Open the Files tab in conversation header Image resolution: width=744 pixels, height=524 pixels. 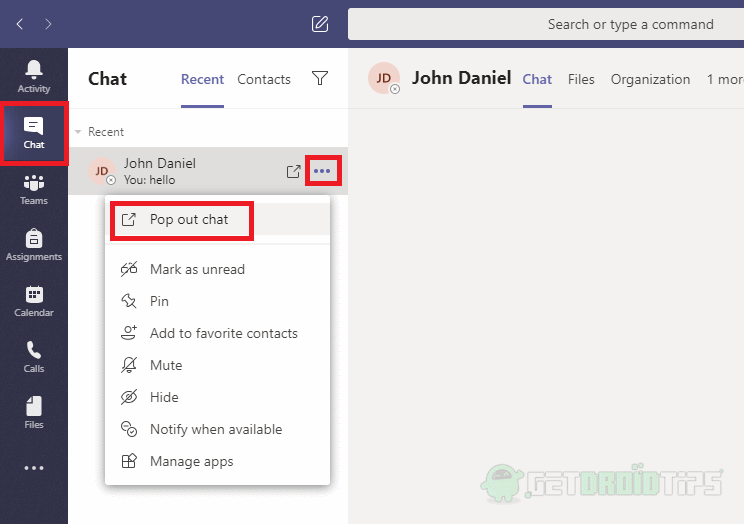click(x=581, y=79)
